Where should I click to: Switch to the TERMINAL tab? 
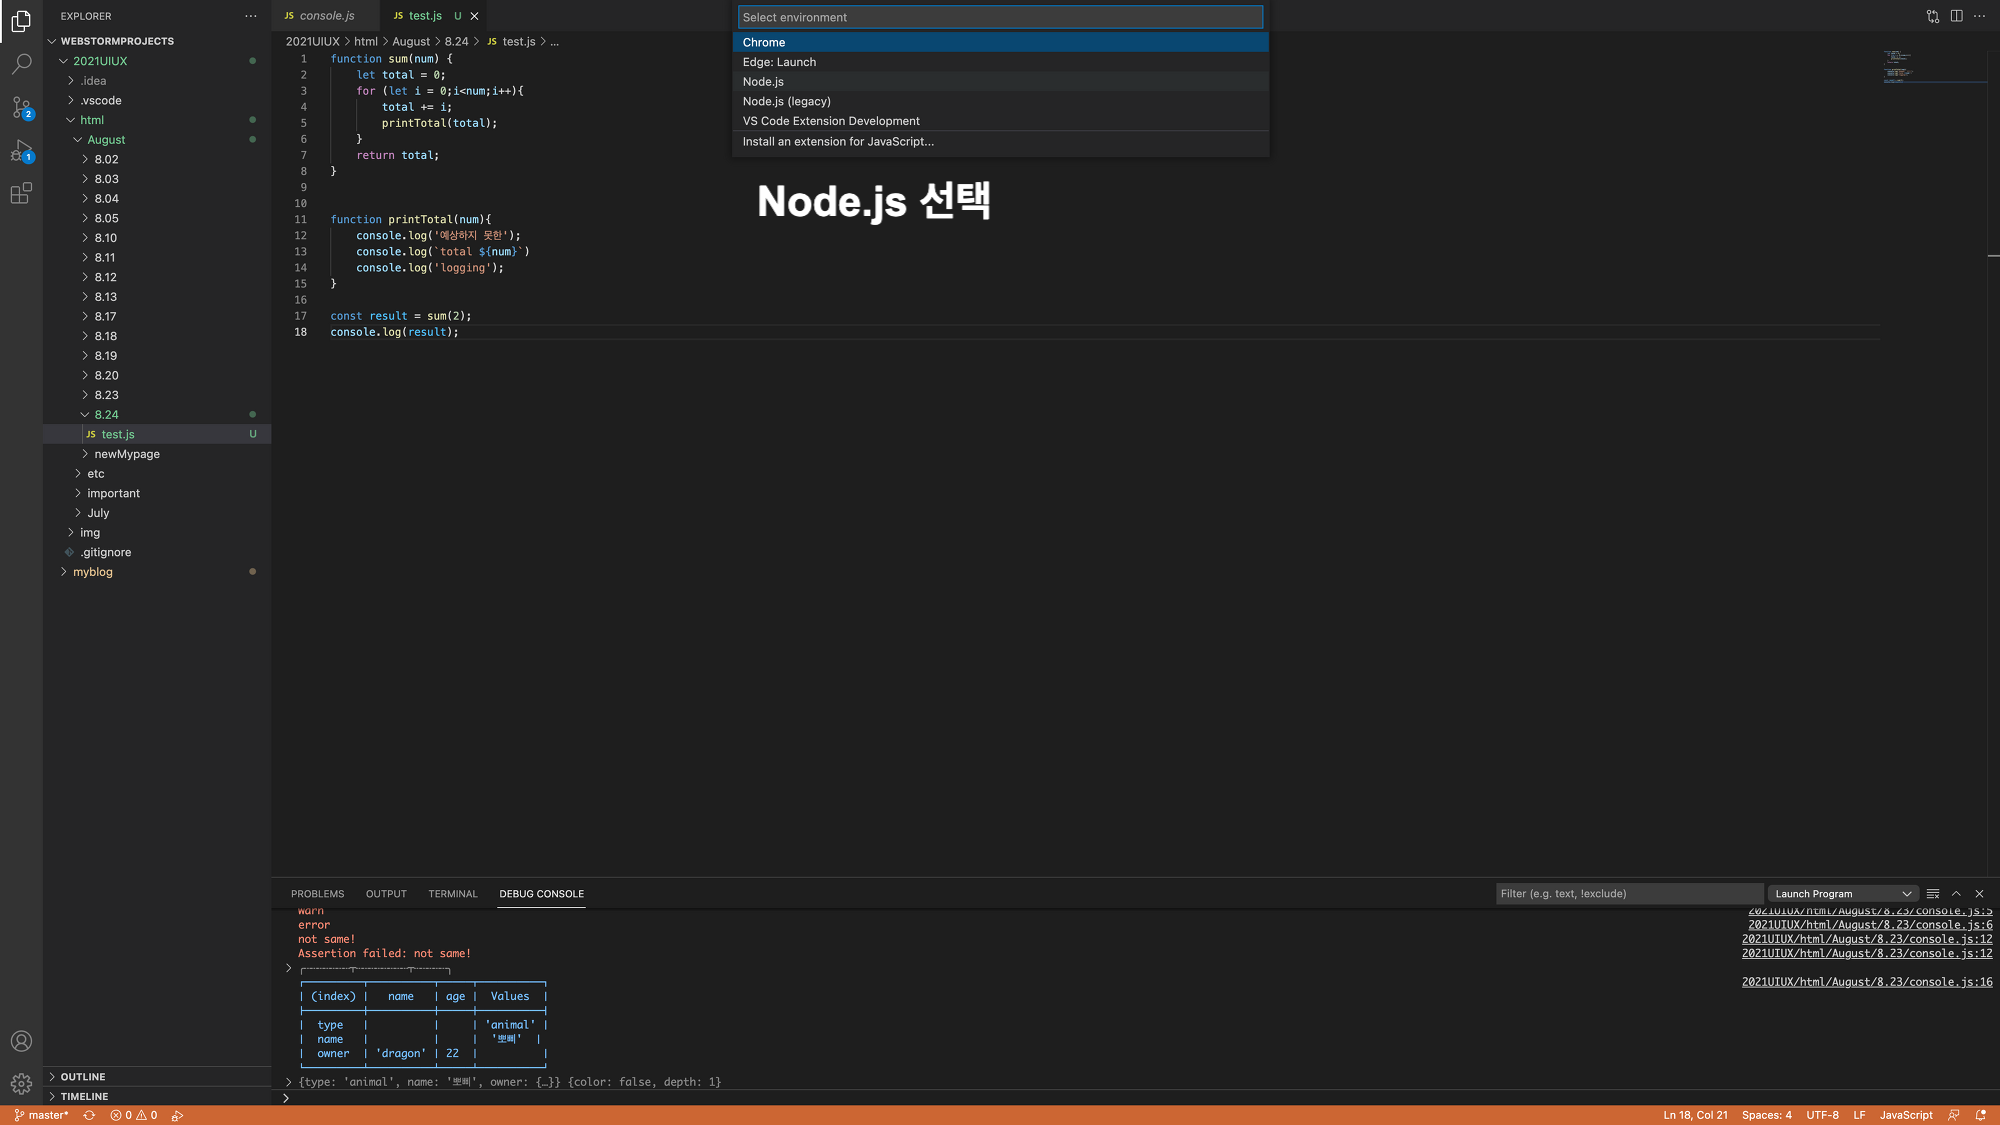point(452,894)
